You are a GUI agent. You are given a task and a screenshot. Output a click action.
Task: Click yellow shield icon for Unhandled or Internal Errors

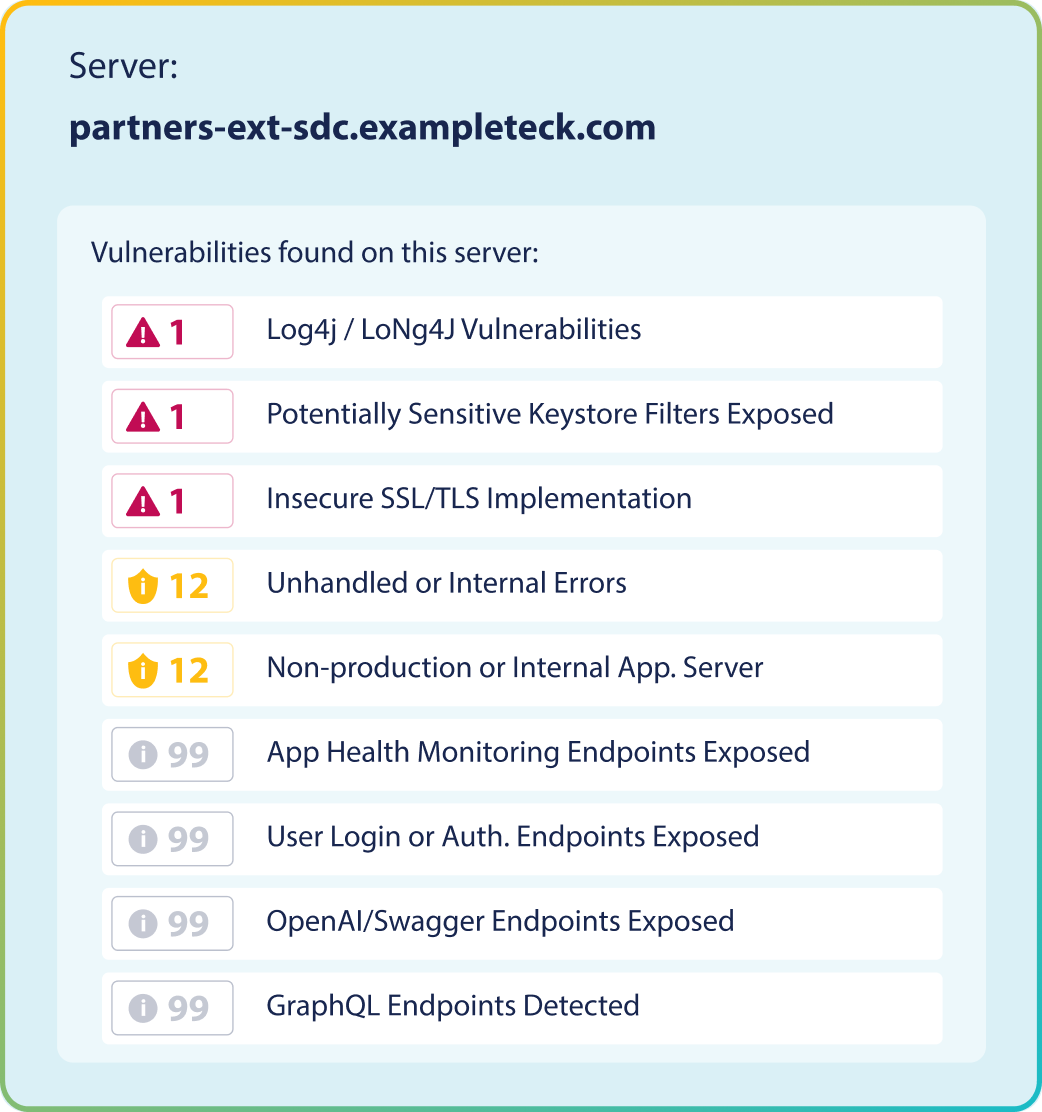coord(144,586)
